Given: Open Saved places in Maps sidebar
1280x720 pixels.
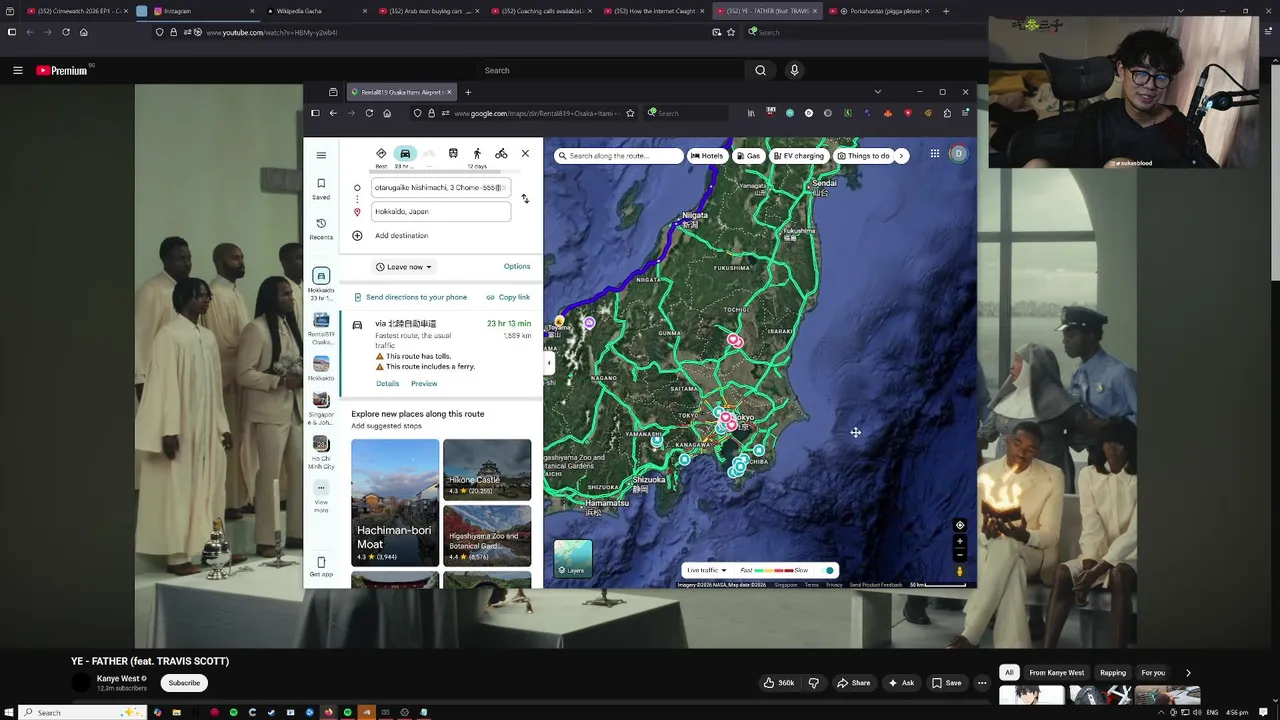Looking at the screenshot, I should pos(321,188).
